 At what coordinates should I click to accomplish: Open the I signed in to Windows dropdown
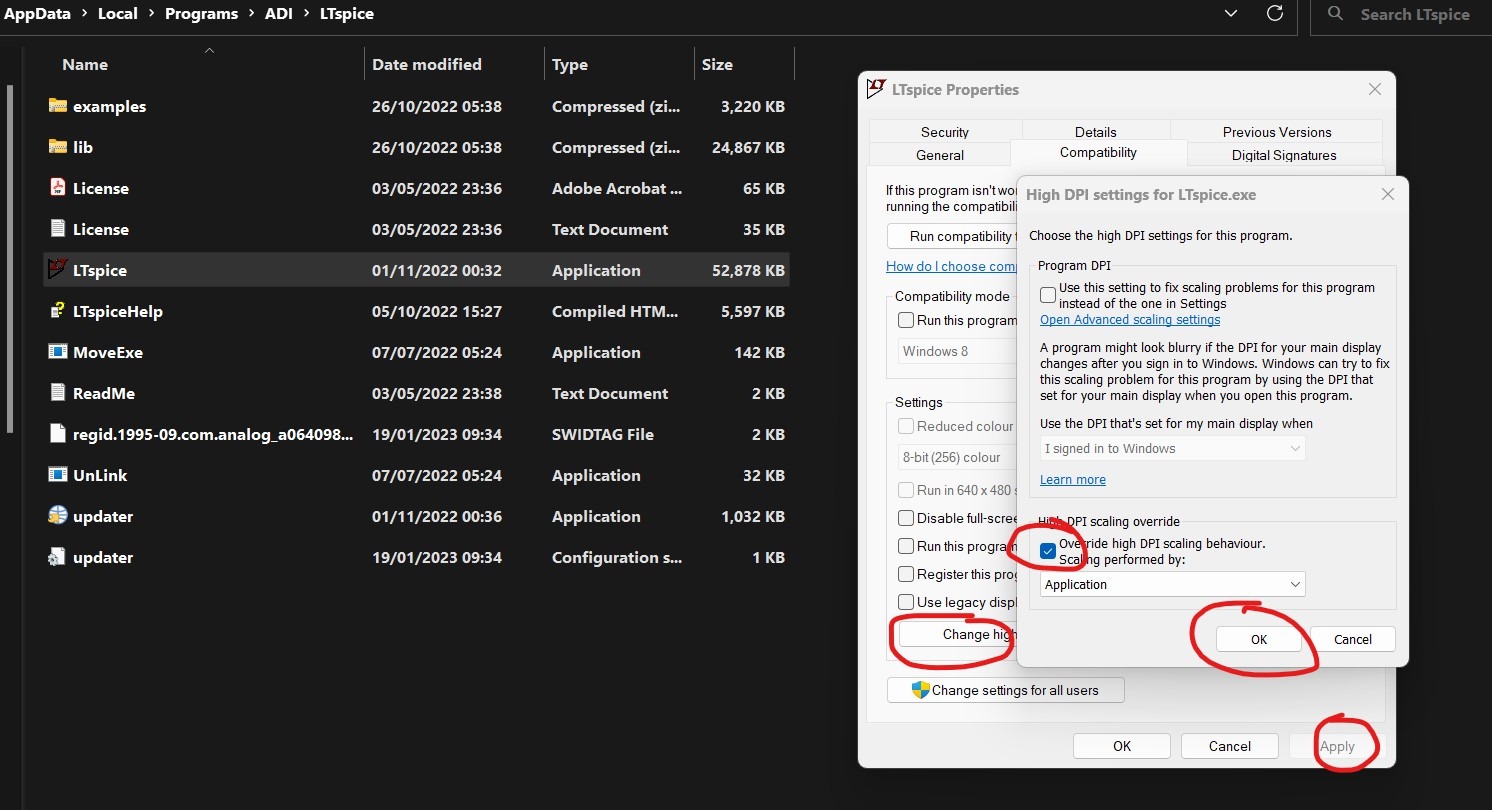pyautogui.click(x=1173, y=448)
